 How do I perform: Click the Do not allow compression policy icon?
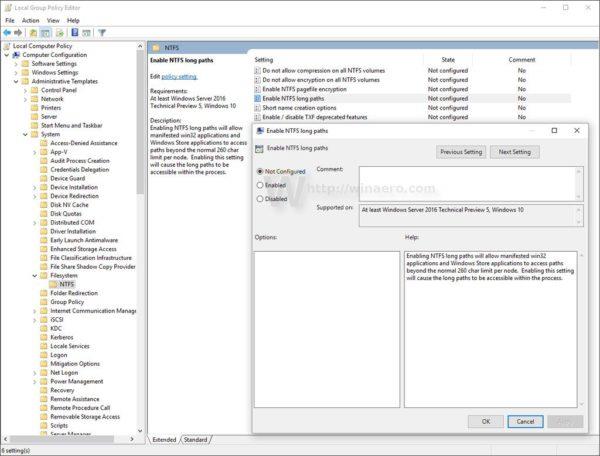pyautogui.click(x=258, y=70)
